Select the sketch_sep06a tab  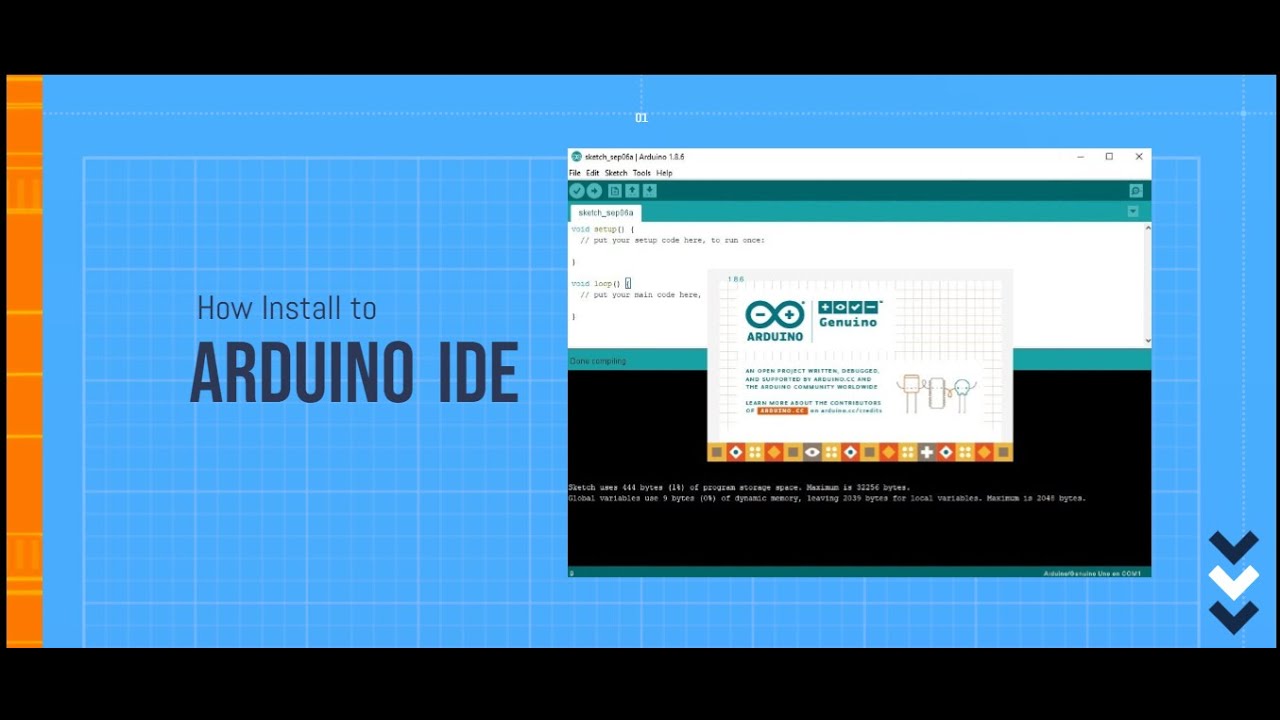pos(606,213)
